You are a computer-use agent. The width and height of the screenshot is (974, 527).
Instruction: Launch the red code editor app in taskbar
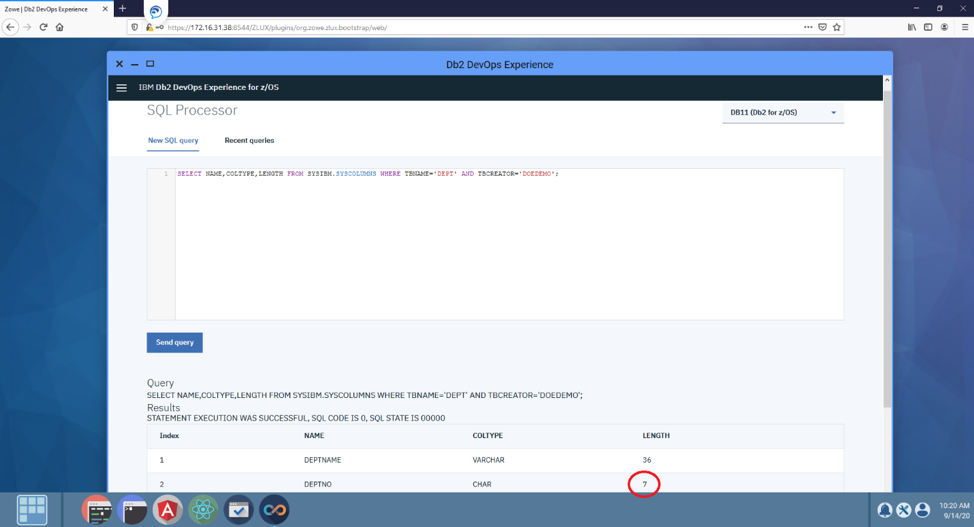(97, 510)
